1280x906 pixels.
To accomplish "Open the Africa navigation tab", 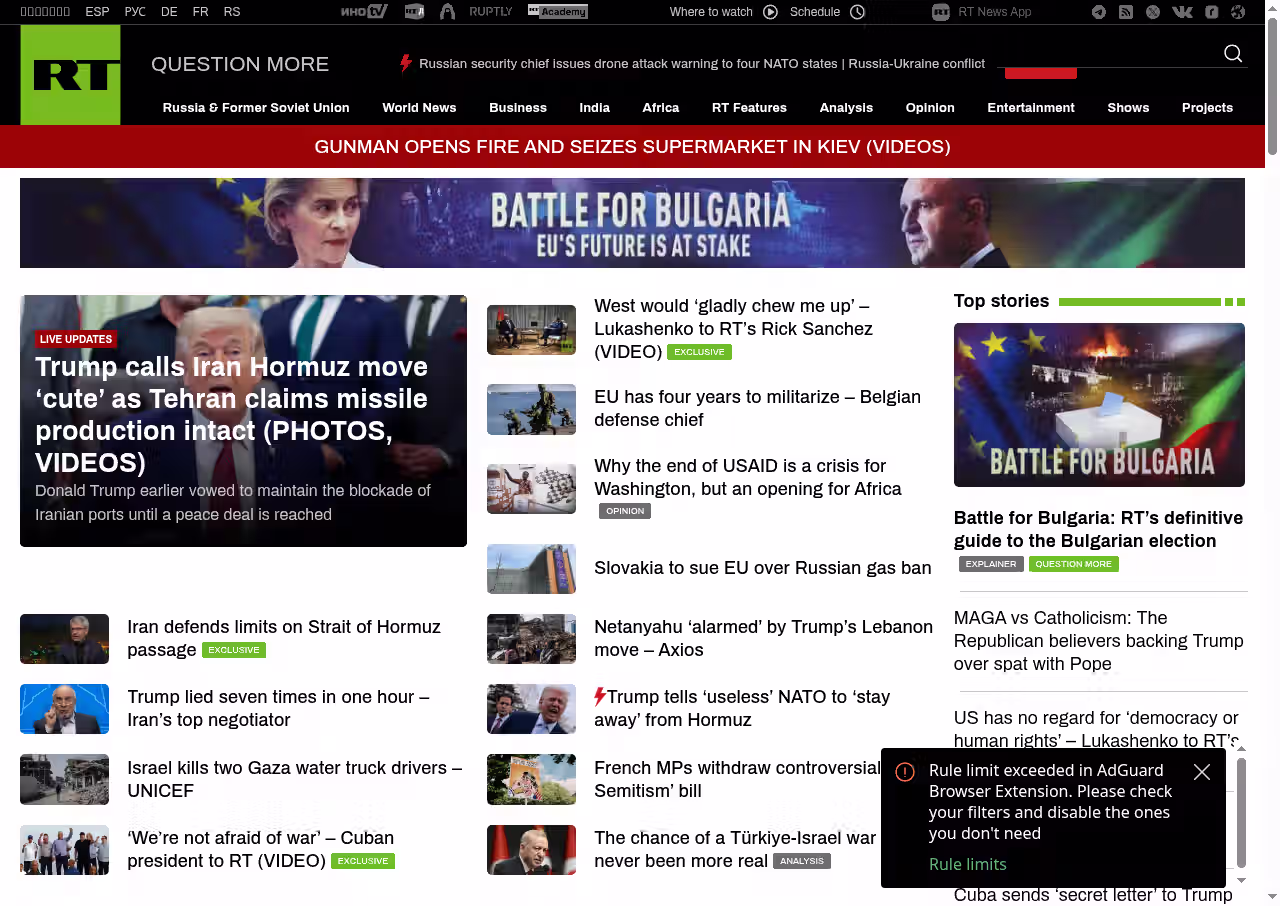I will (x=660, y=108).
